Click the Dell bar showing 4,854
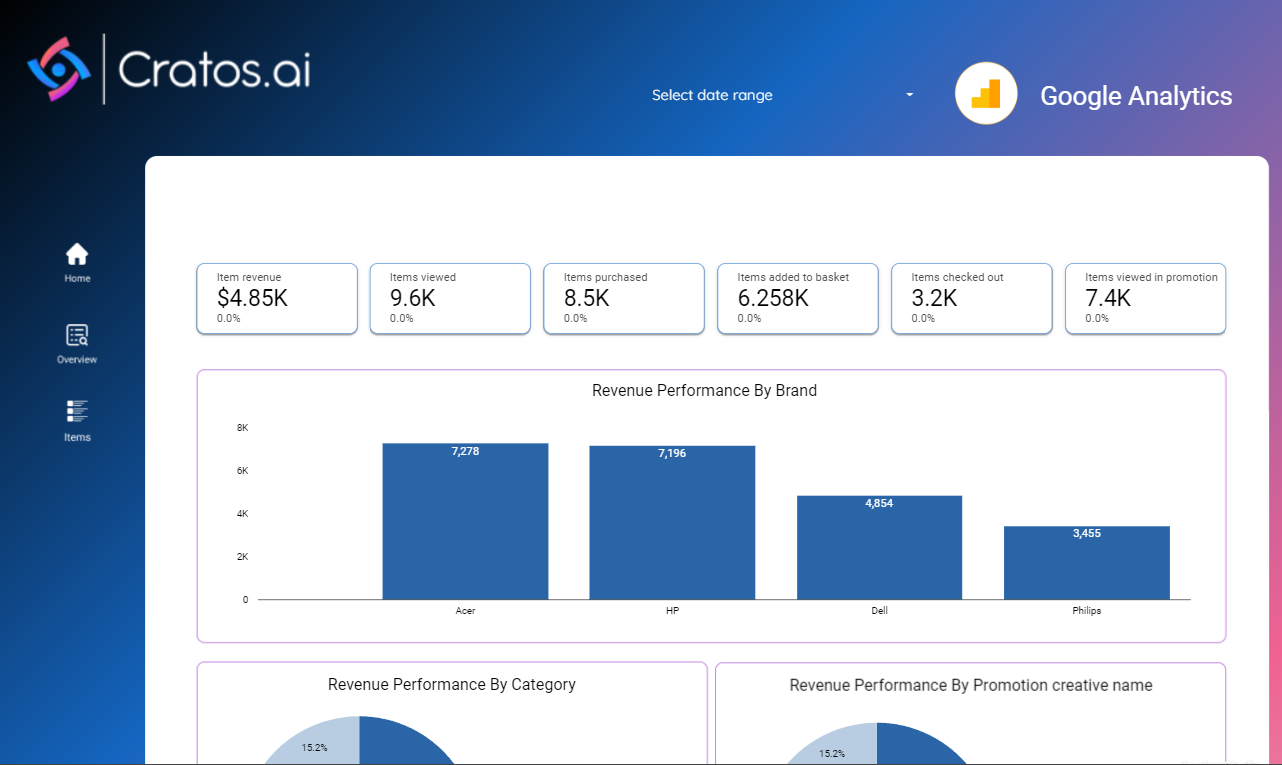 point(879,548)
